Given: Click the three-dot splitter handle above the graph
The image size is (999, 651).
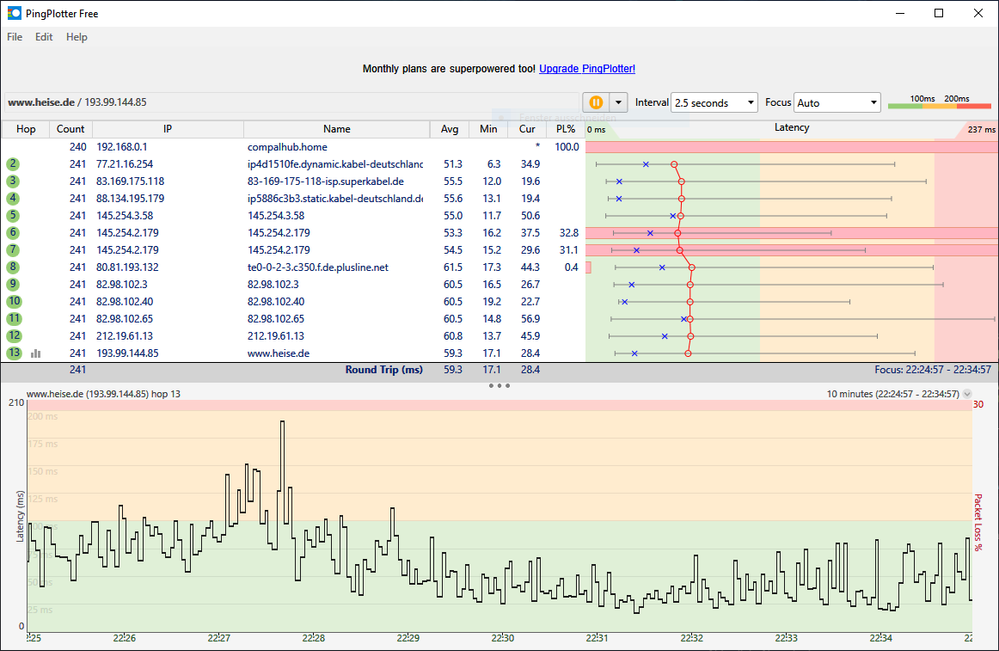Looking at the screenshot, I should (x=499, y=385).
